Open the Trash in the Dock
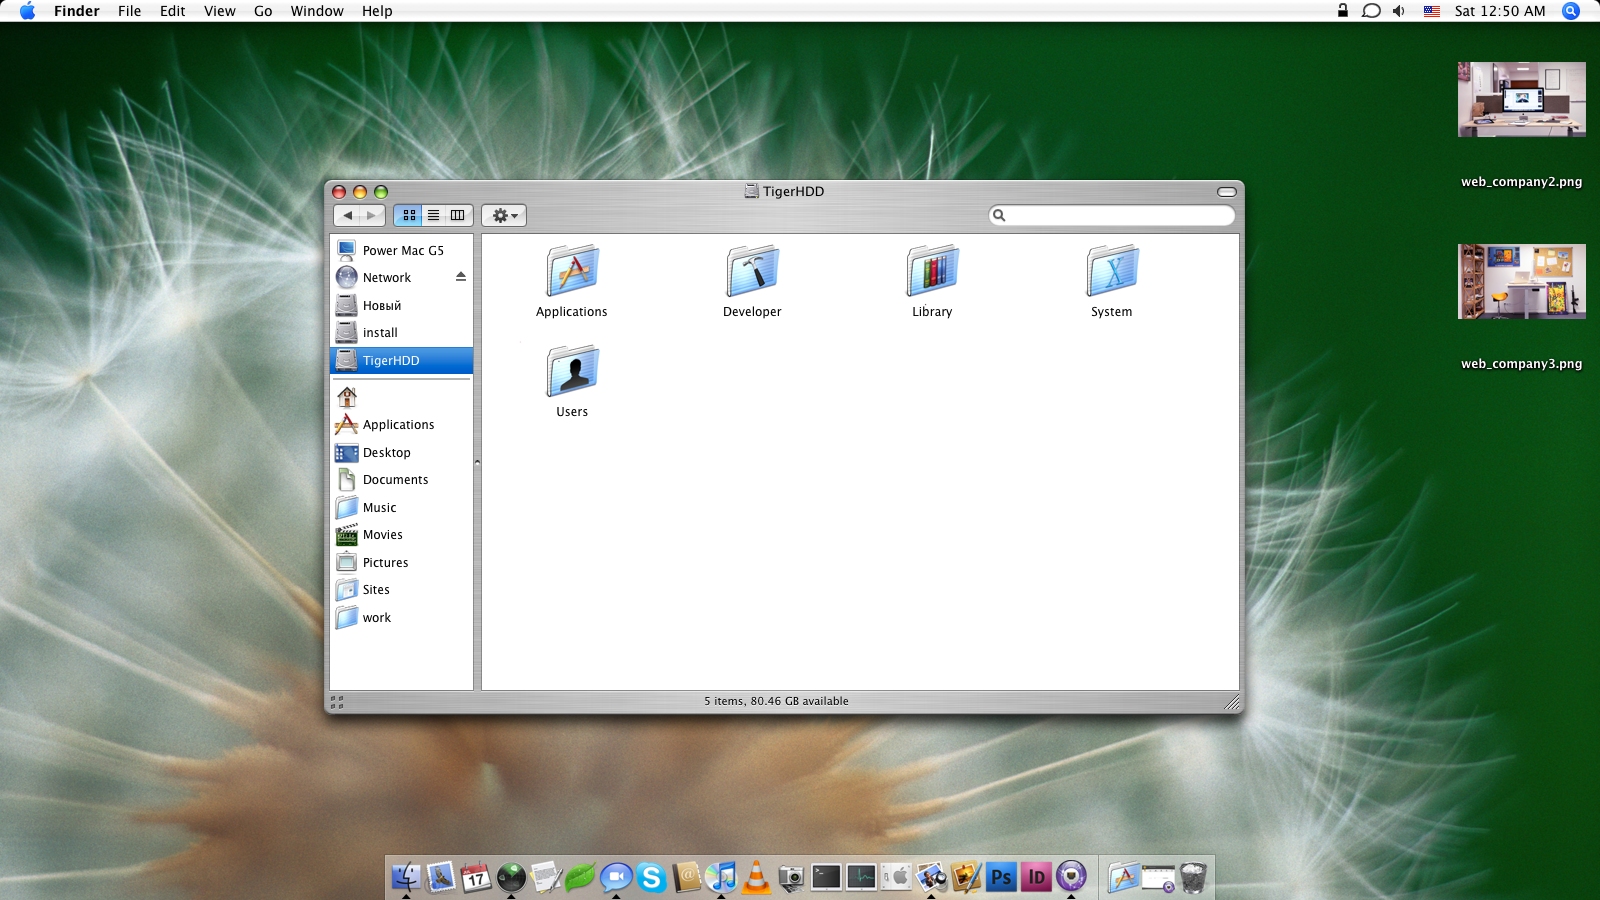The width and height of the screenshot is (1600, 900). coord(1193,877)
